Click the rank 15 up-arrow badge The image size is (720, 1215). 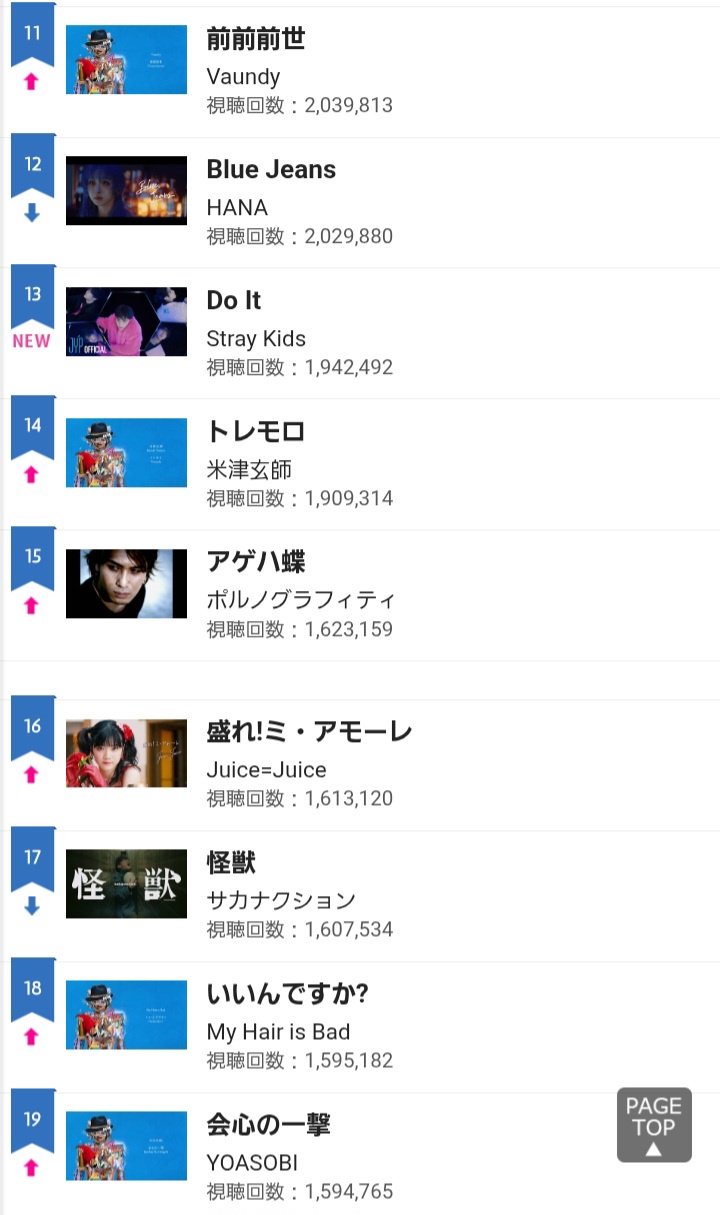point(32,605)
